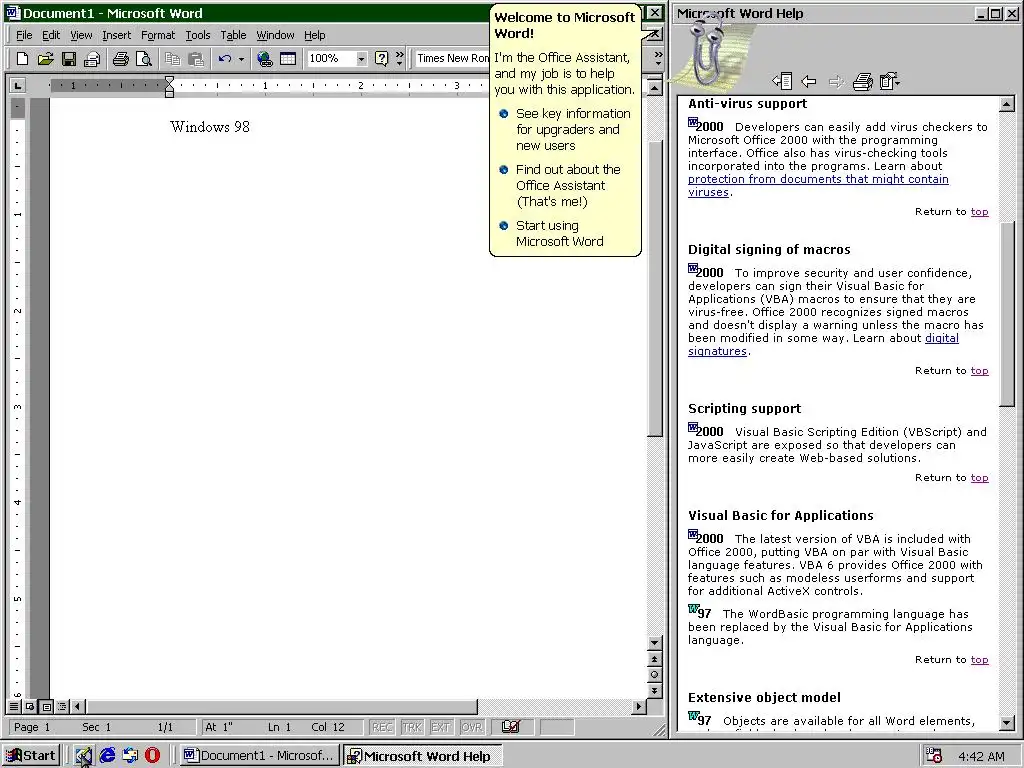Image resolution: width=1024 pixels, height=768 pixels.
Task: Launch Internet Explorer from quick launch
Action: point(107,756)
